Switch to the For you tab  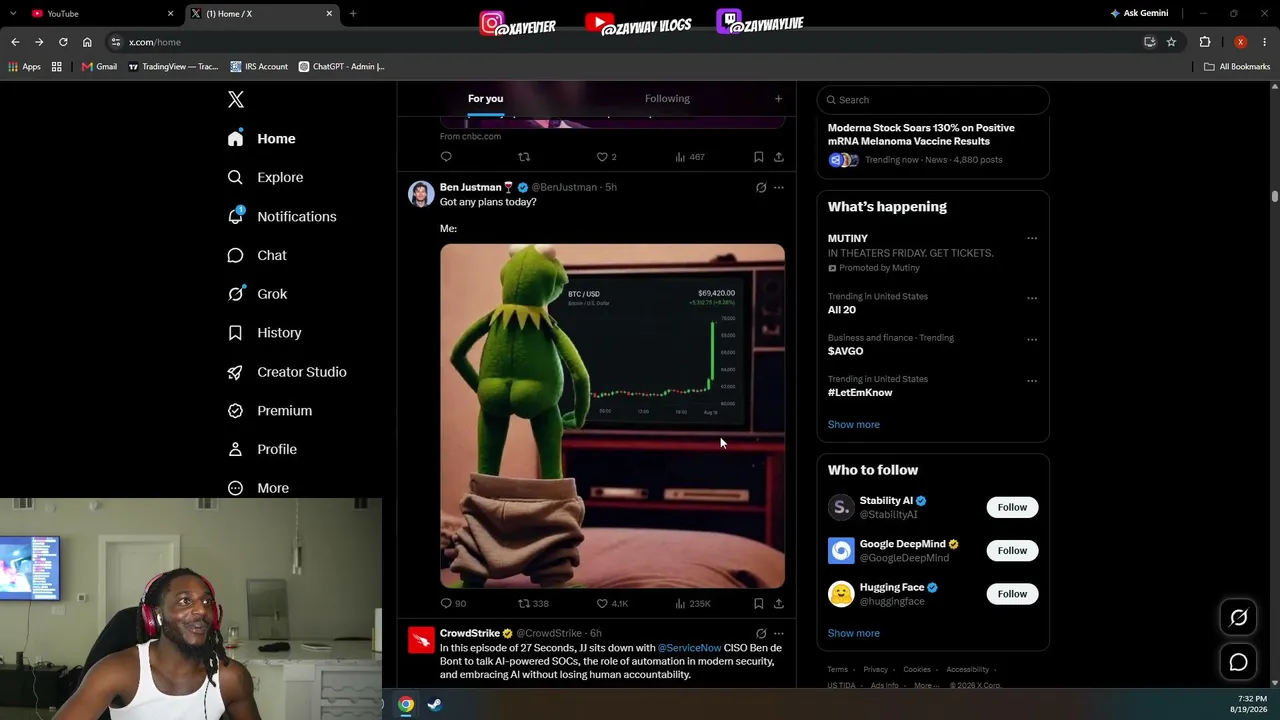(486, 98)
